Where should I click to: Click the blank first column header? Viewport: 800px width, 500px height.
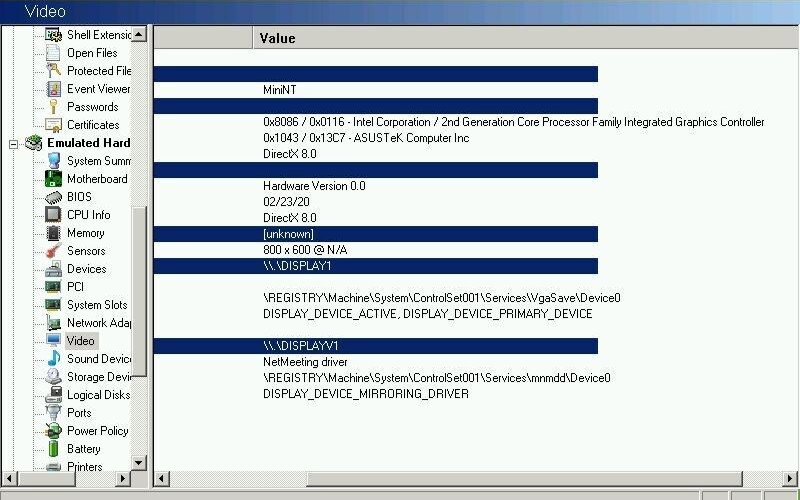[203, 38]
